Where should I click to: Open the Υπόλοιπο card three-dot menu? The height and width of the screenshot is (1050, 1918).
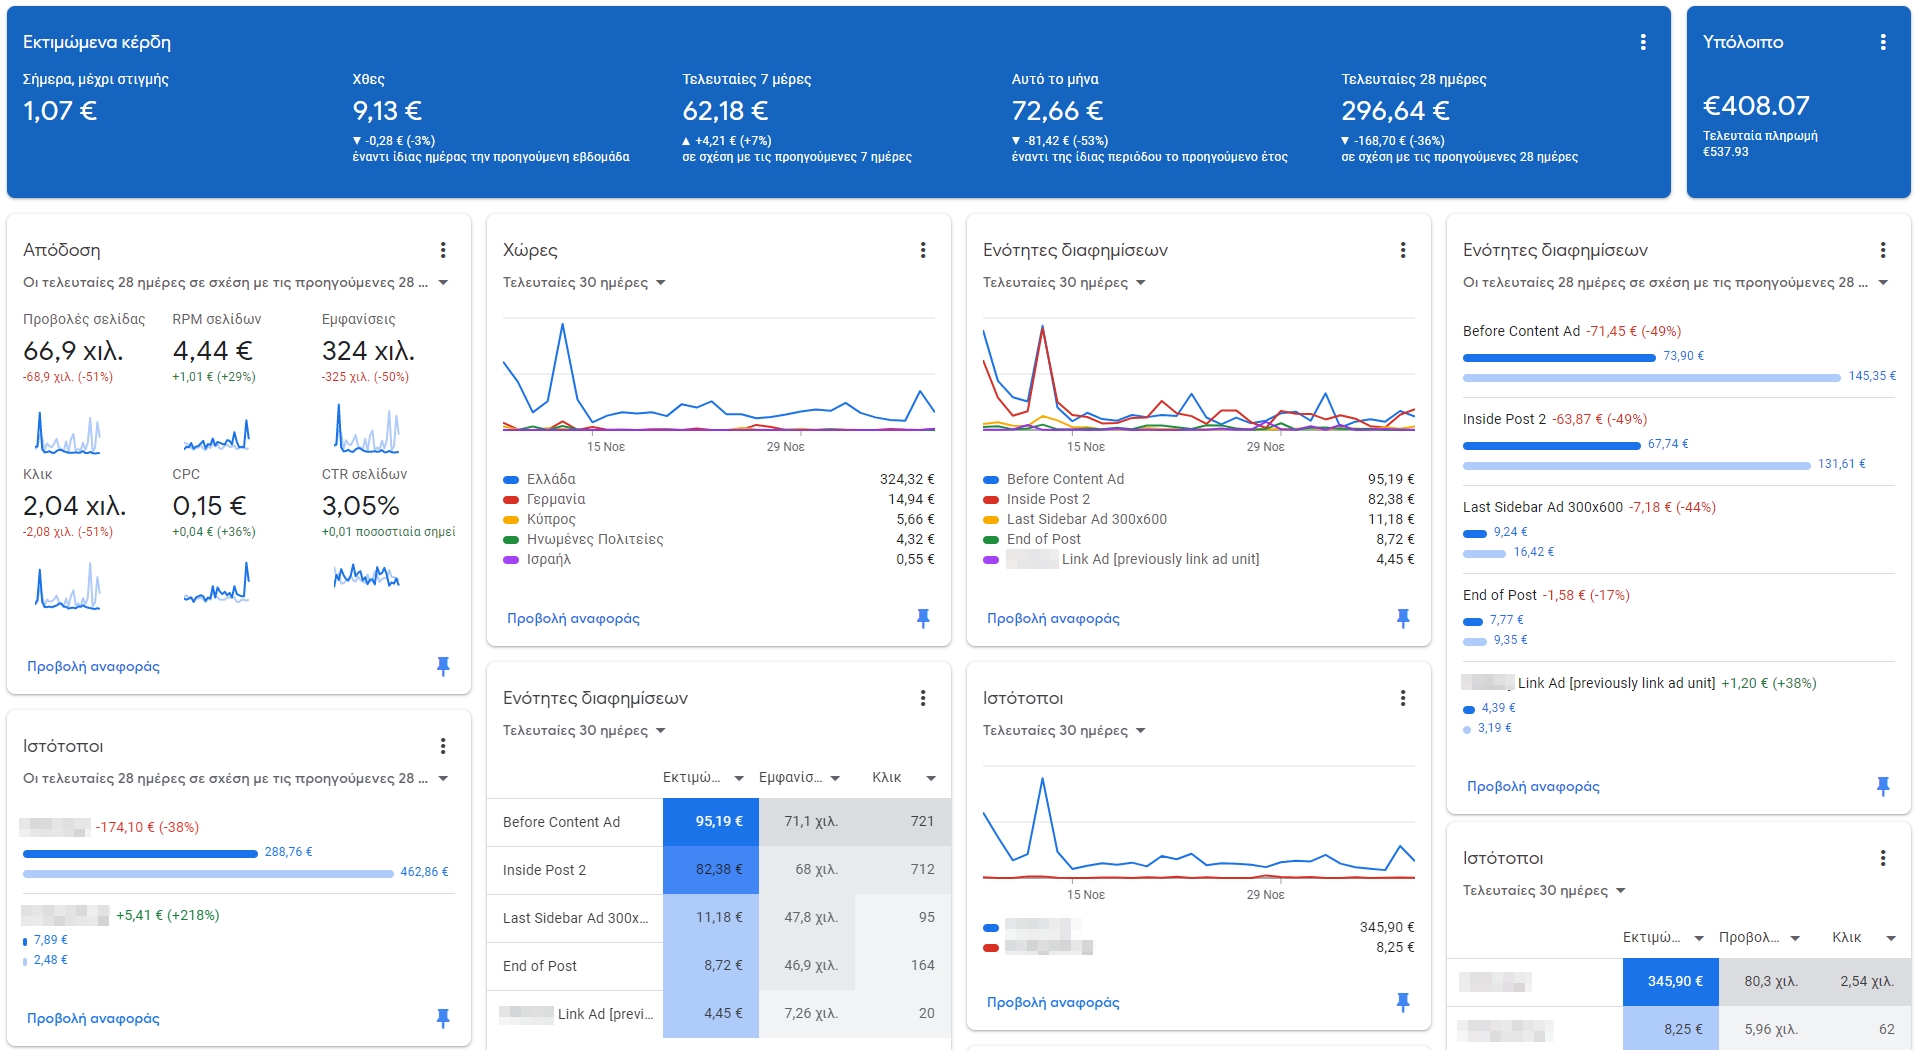1882,42
